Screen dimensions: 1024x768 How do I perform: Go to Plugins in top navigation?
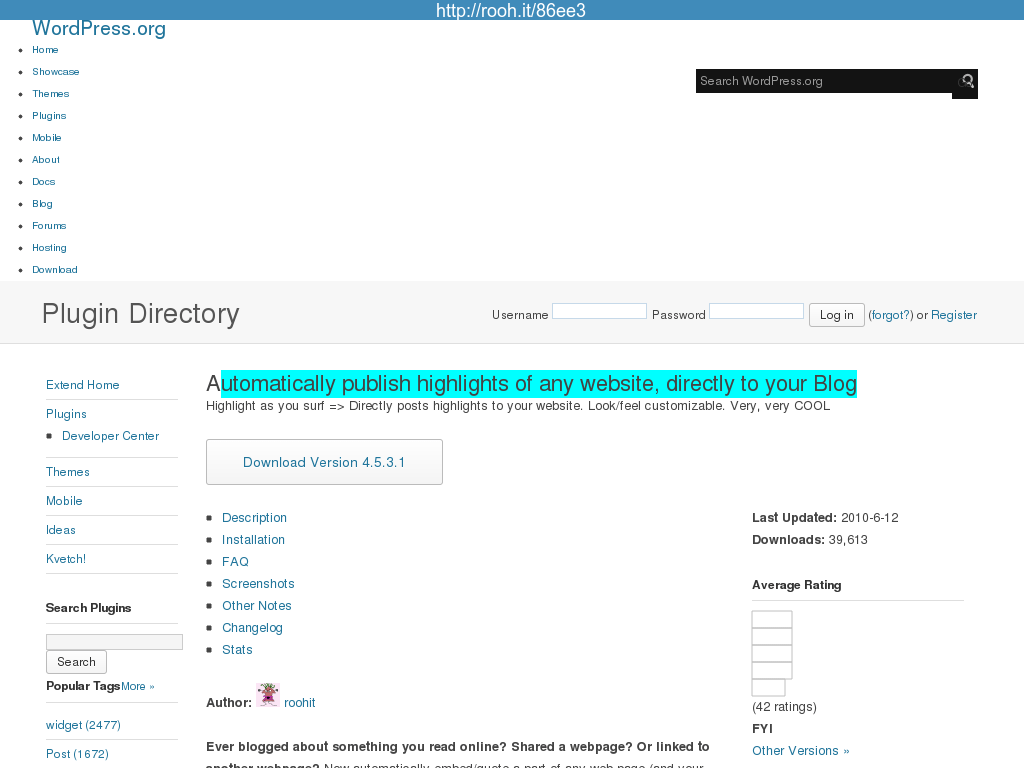click(49, 116)
